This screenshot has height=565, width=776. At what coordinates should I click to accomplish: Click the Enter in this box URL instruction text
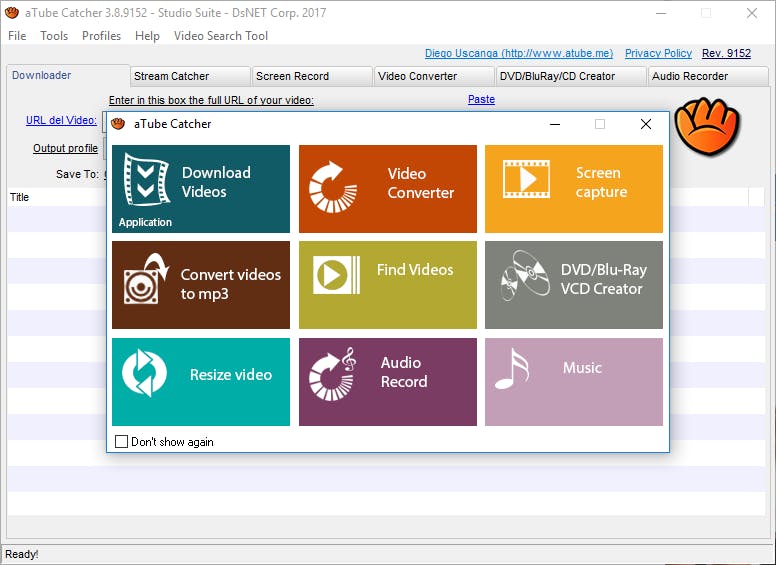pyautogui.click(x=211, y=100)
